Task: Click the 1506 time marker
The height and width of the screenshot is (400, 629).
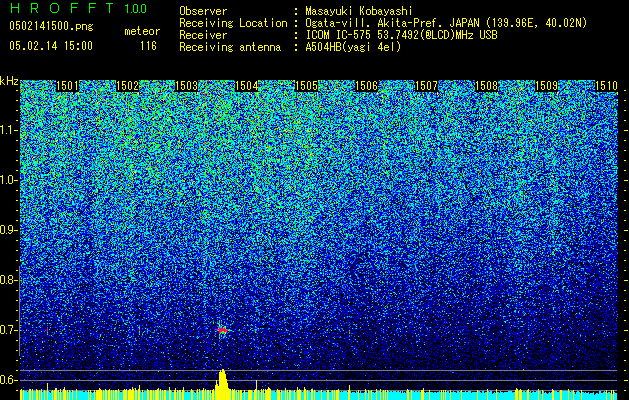Action: tap(367, 86)
